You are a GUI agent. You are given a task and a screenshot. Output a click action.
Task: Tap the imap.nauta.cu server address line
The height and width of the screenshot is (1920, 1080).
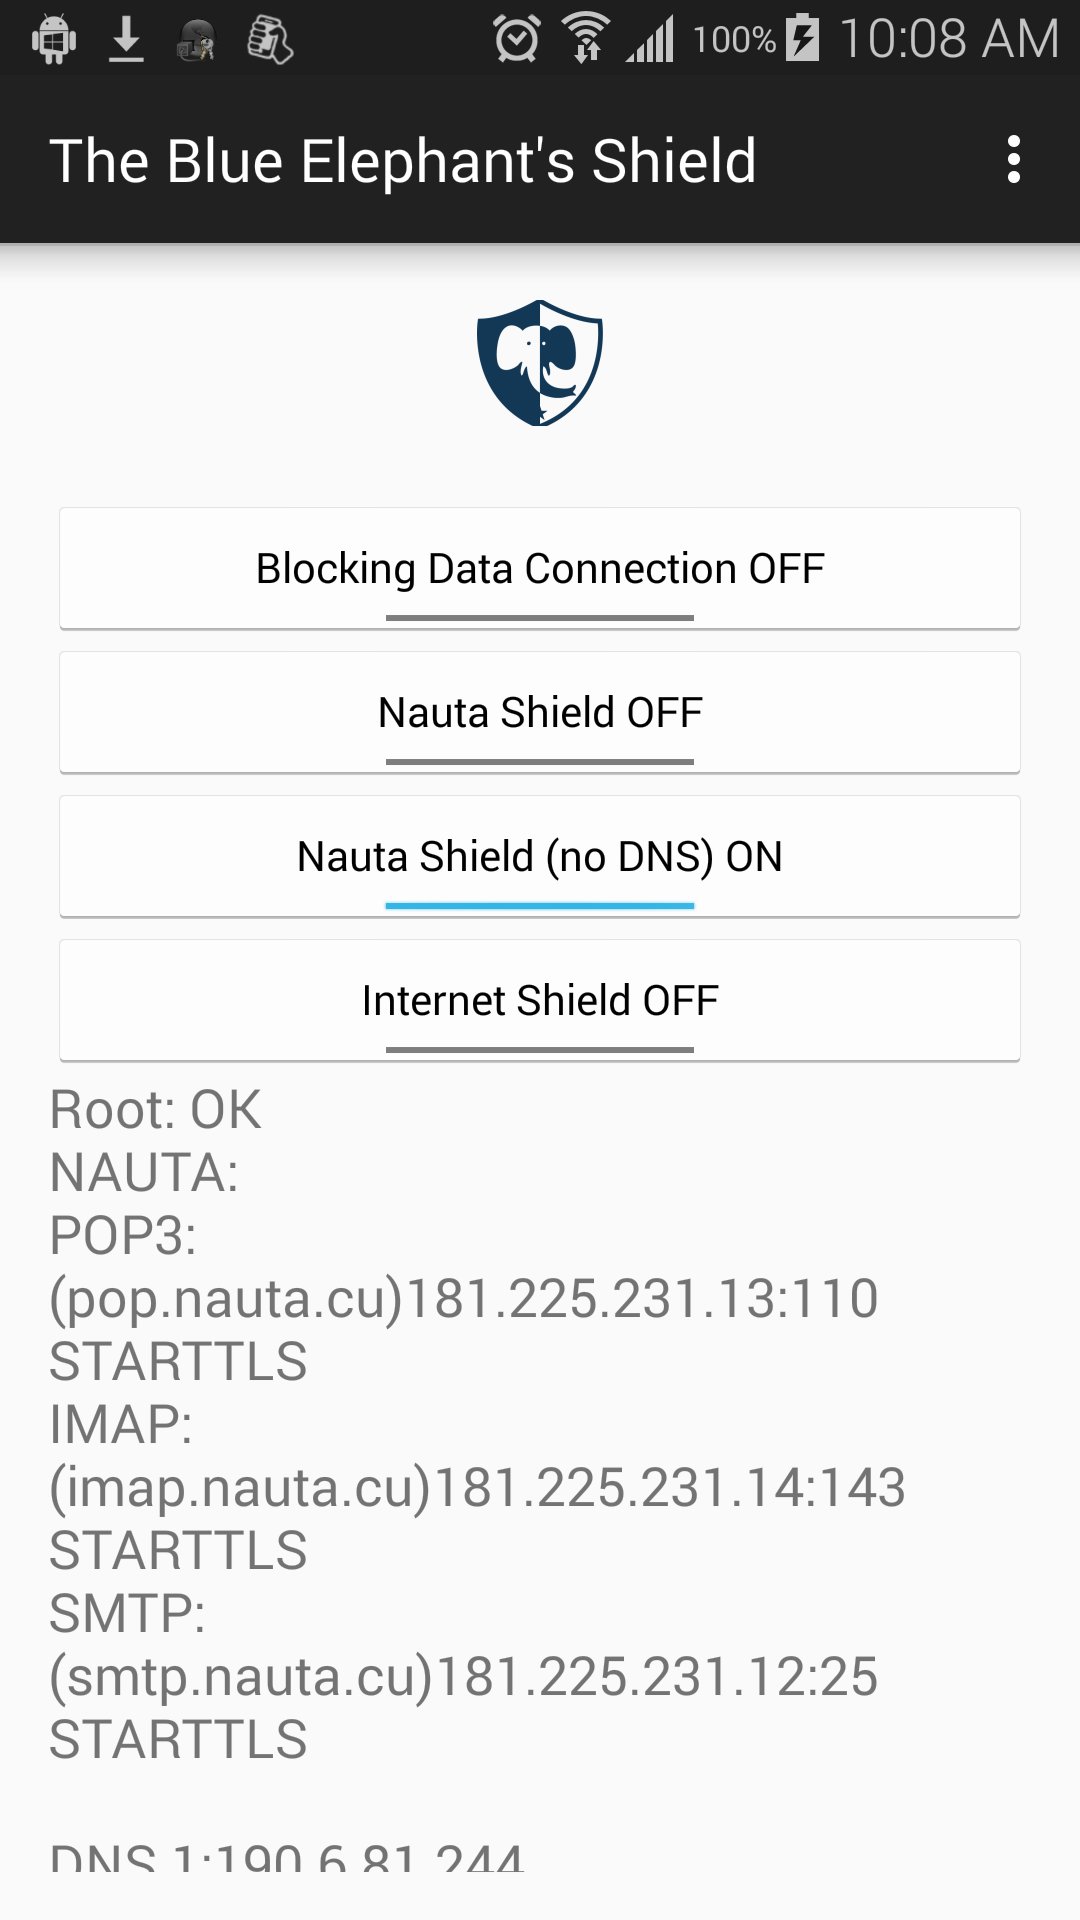point(478,1487)
